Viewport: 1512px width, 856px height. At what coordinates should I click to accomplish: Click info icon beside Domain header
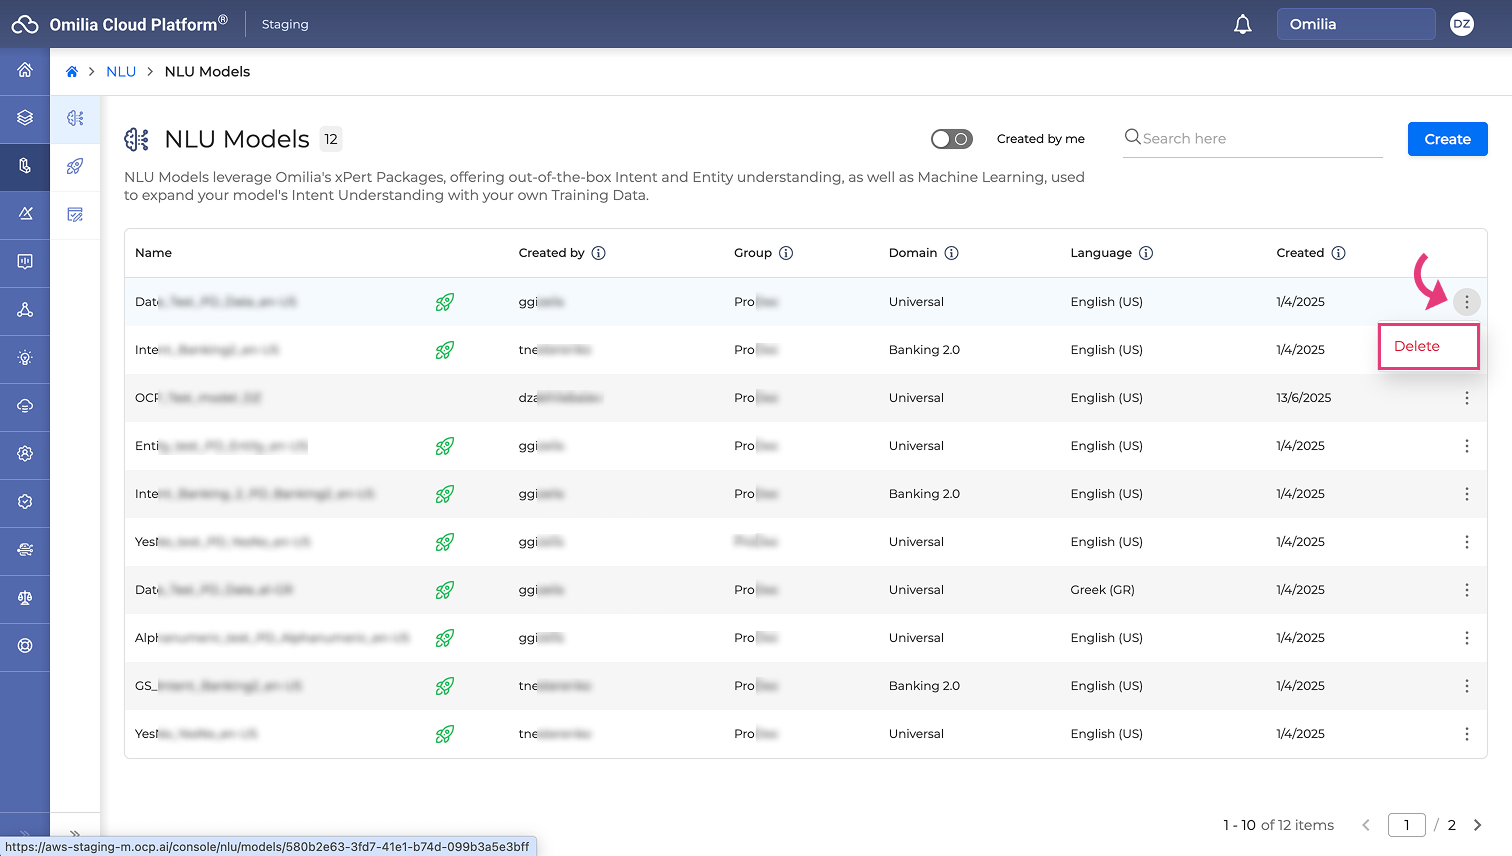coord(951,253)
